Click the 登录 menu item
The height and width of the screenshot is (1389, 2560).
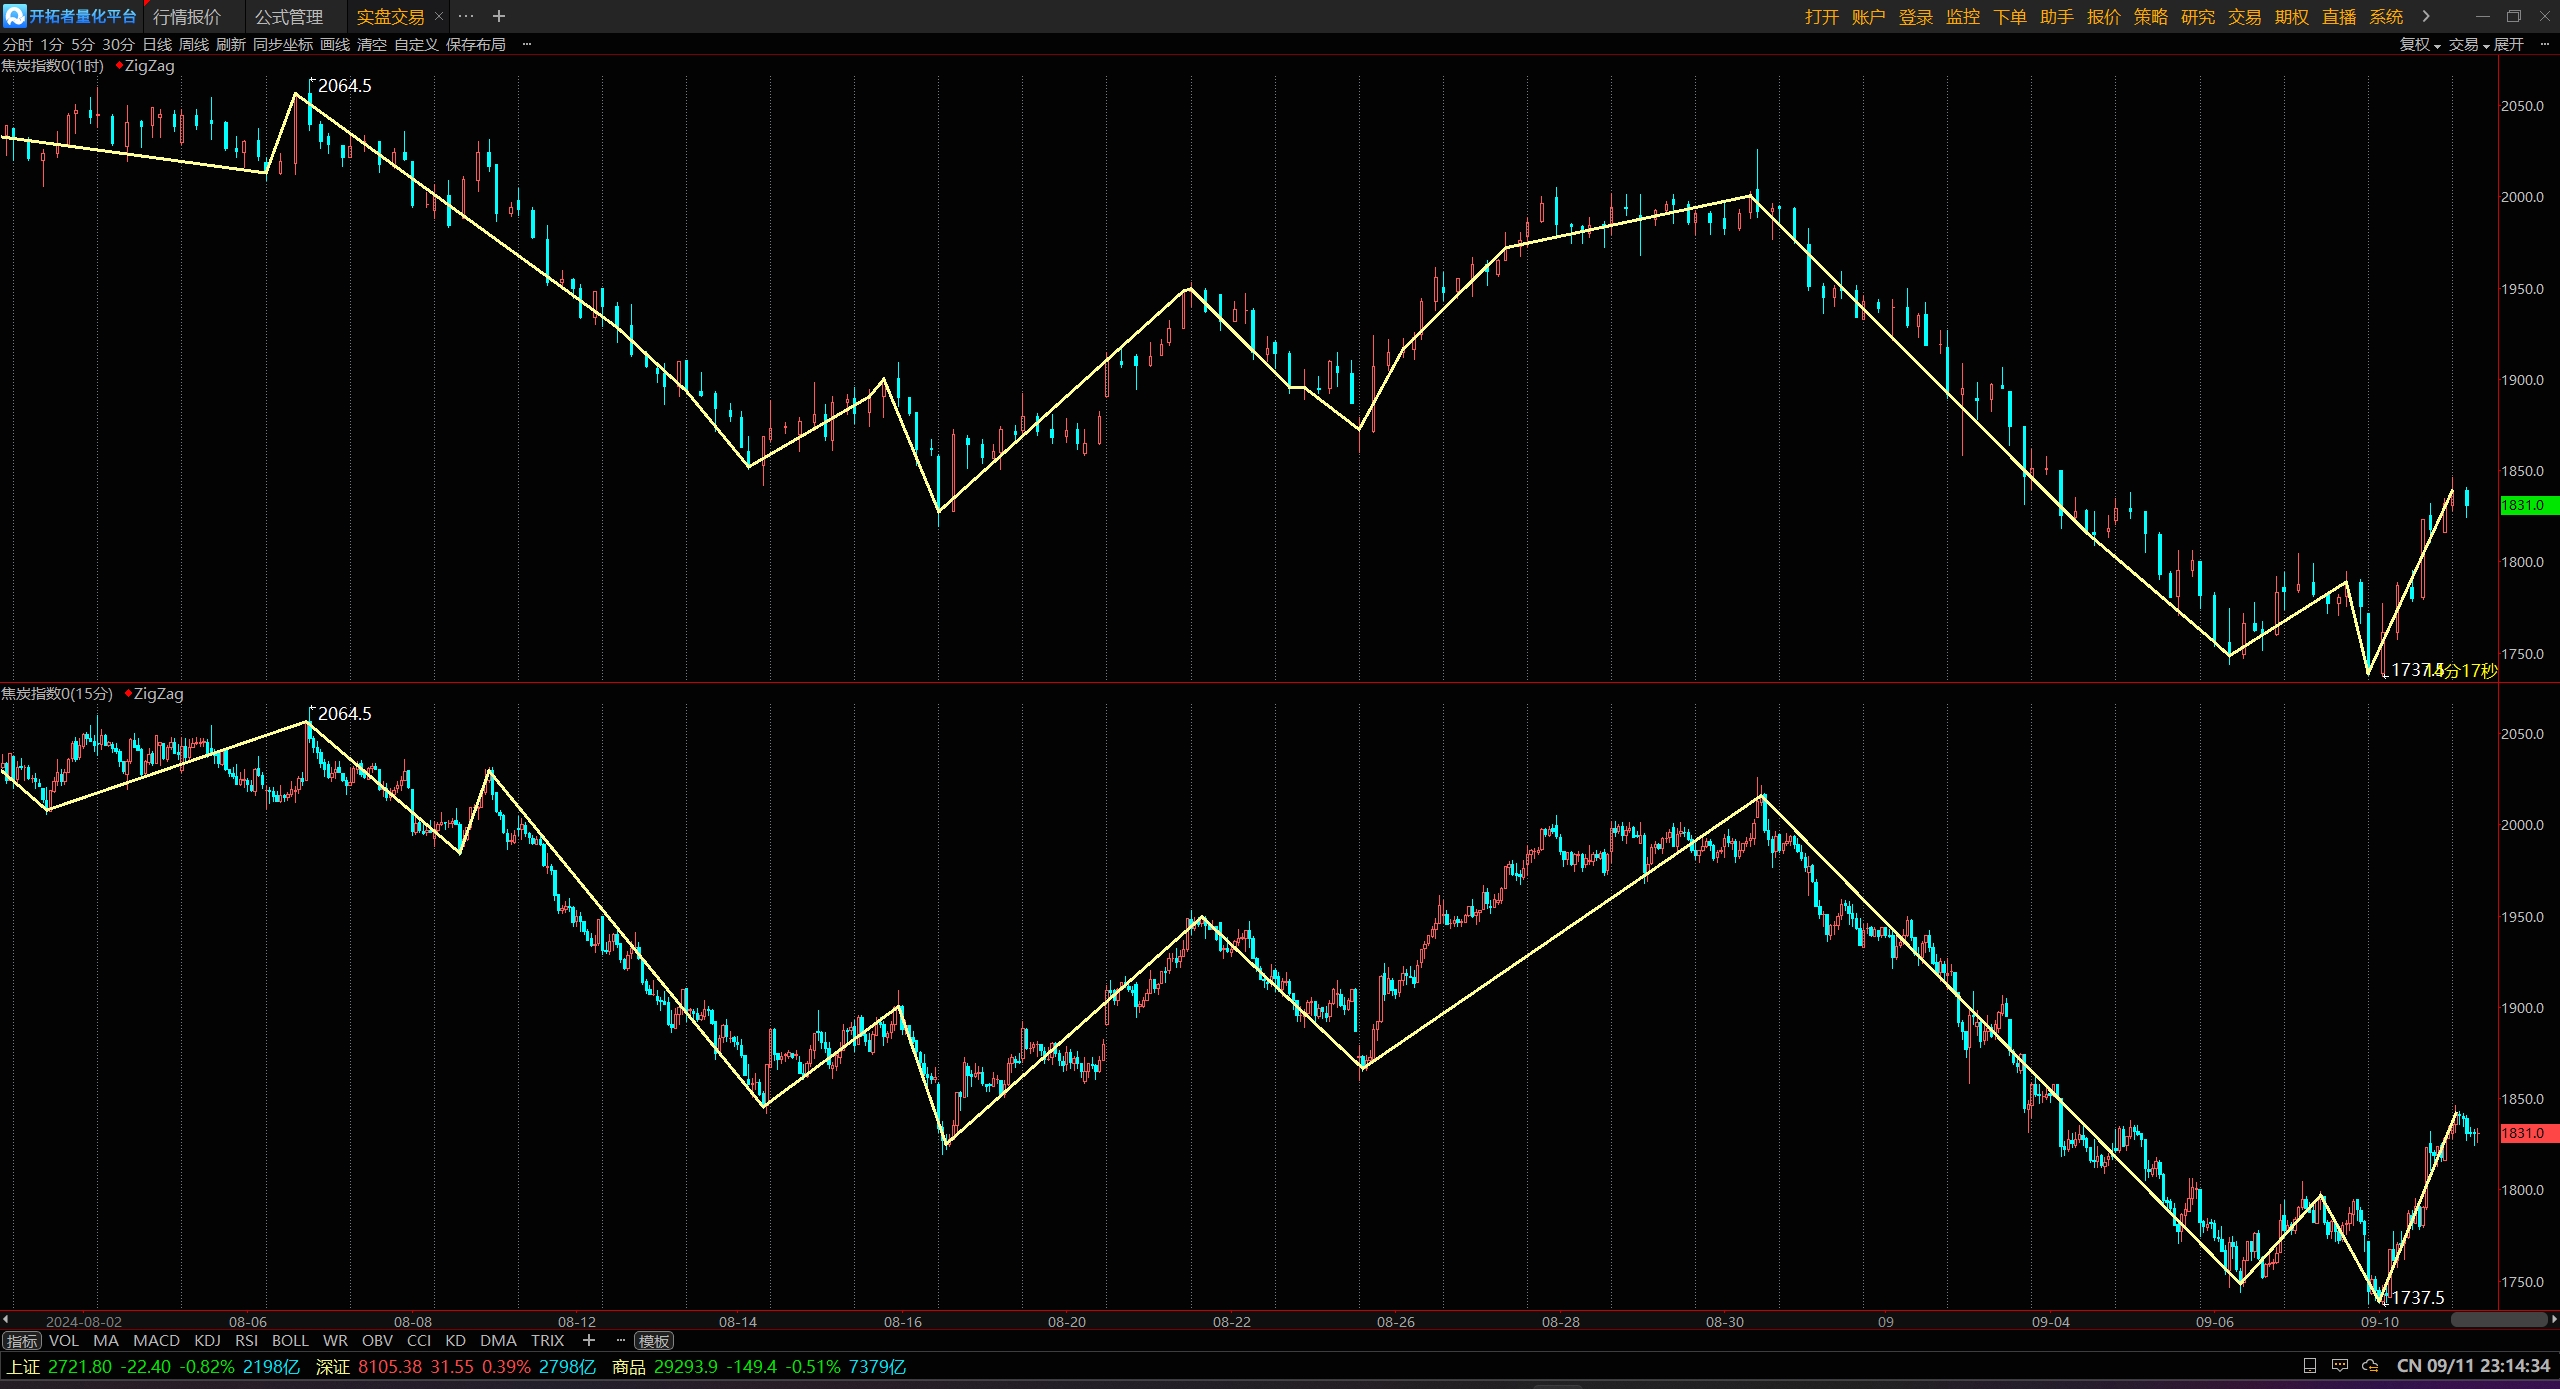tap(1916, 17)
